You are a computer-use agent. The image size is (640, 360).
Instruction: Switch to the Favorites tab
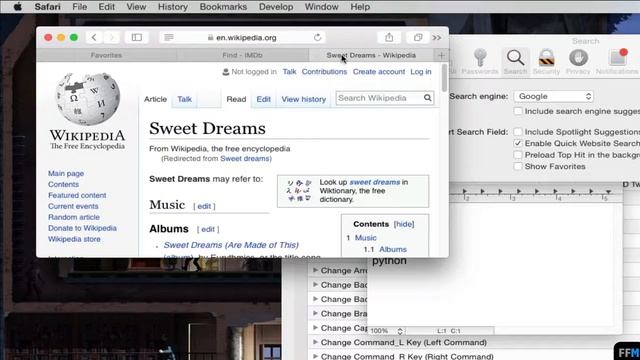pos(106,55)
